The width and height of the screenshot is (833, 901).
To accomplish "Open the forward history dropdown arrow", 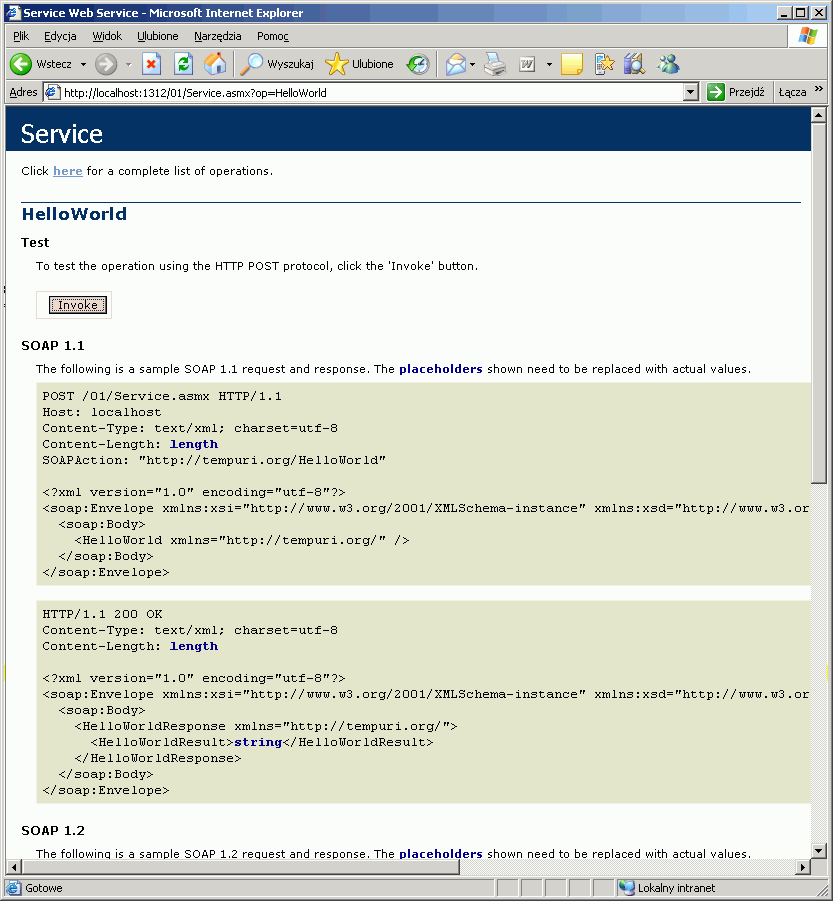I will tap(129, 64).
